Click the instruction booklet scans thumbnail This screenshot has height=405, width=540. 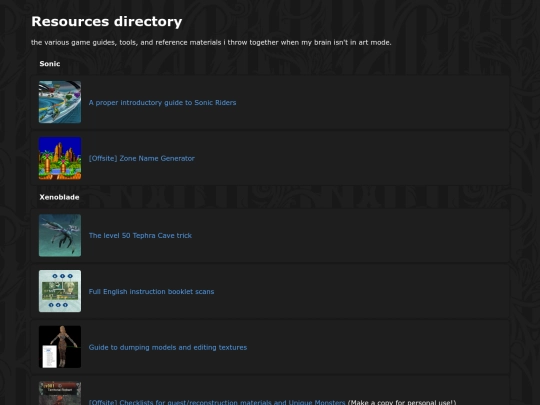pos(60,291)
